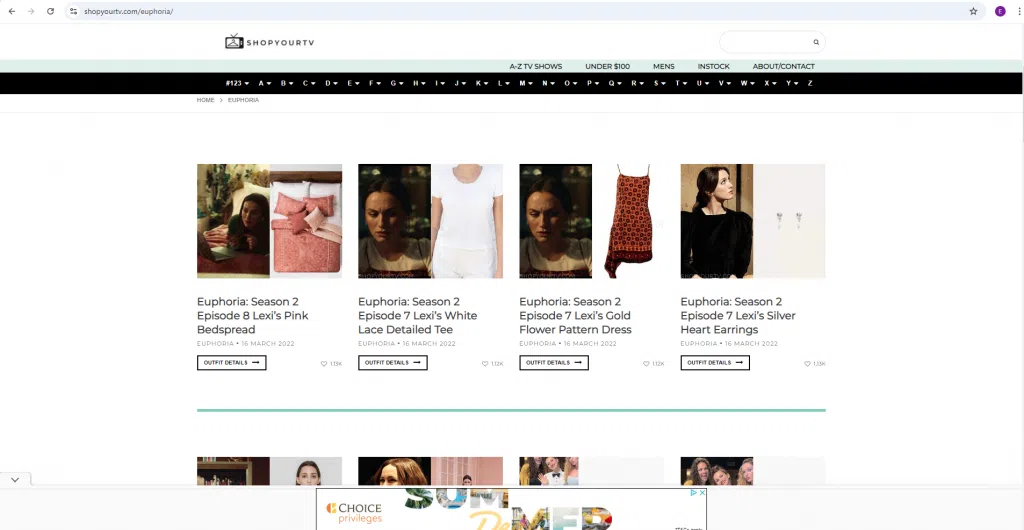Open the Instock section
This screenshot has height=530, width=1024.
pyautogui.click(x=713, y=67)
